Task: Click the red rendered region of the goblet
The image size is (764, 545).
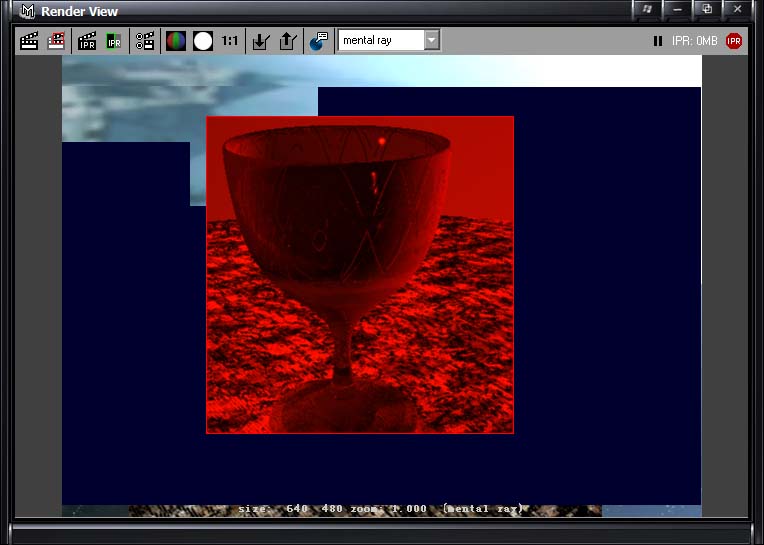Action: [x=360, y=275]
